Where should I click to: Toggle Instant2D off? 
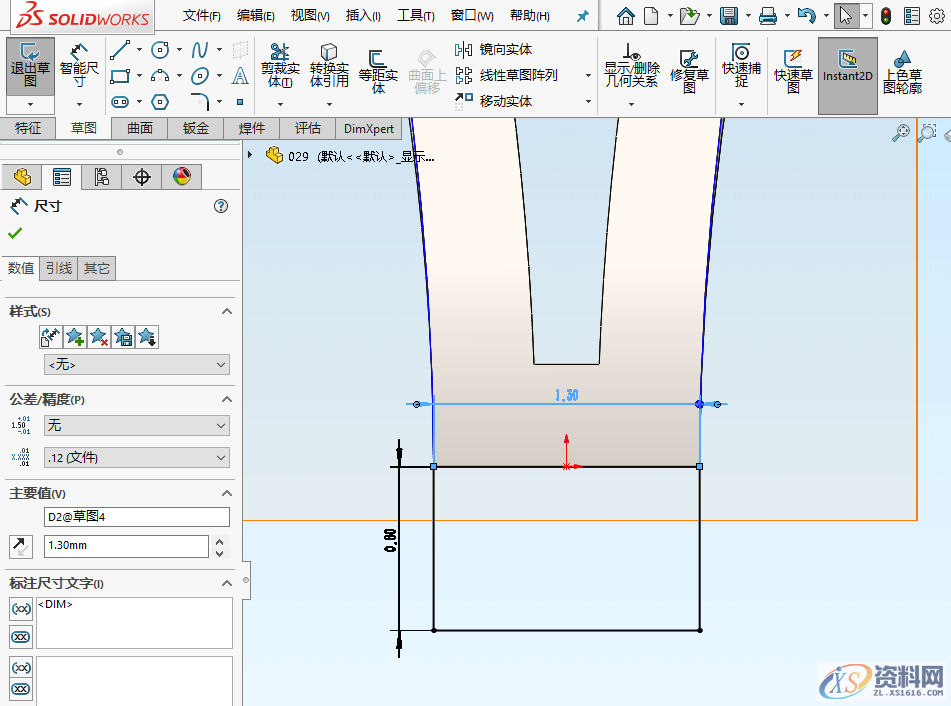click(x=846, y=72)
